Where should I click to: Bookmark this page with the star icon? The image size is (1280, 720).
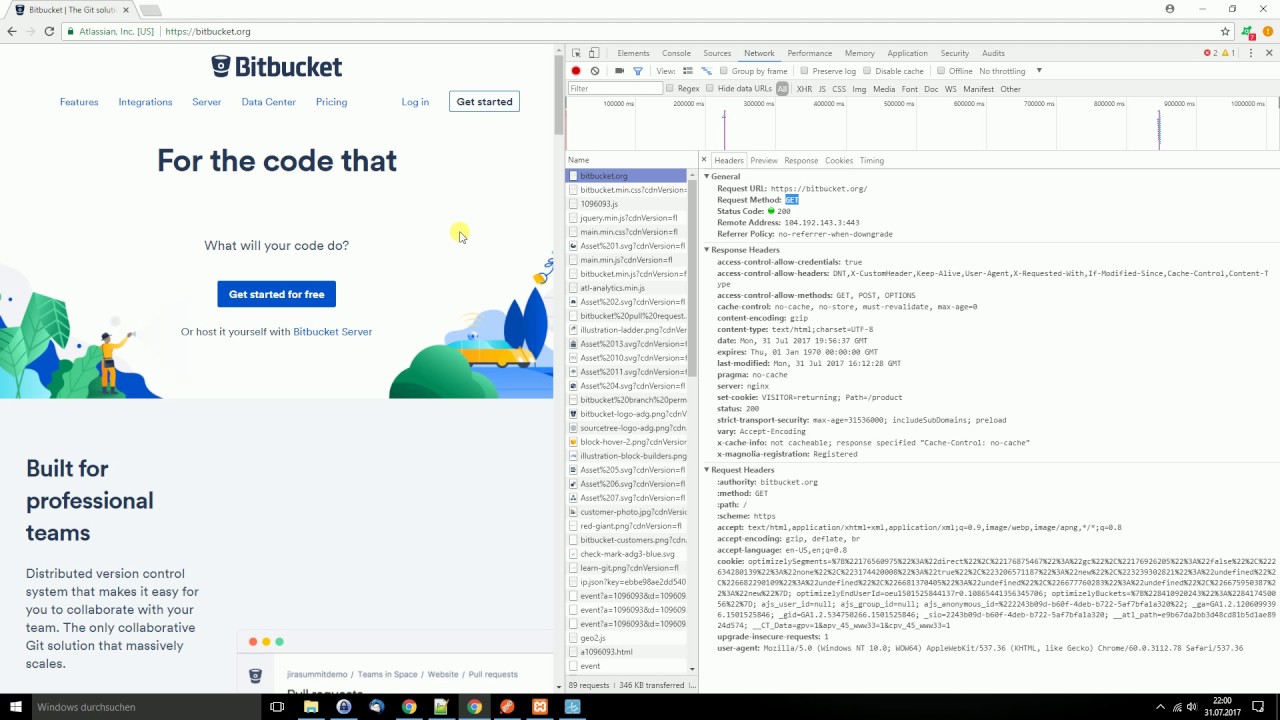pyautogui.click(x=1225, y=31)
